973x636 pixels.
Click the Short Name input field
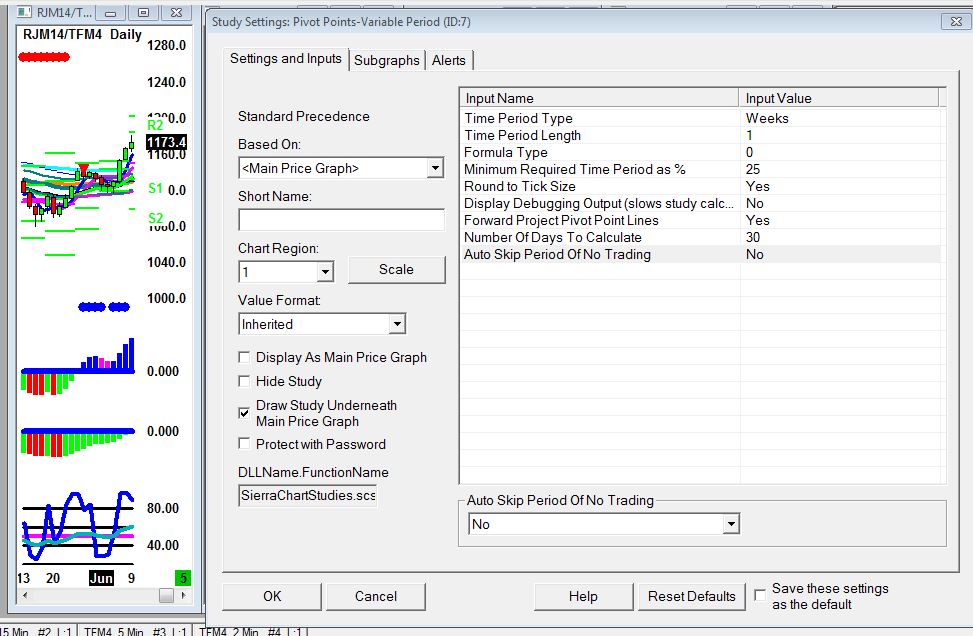(x=341, y=220)
